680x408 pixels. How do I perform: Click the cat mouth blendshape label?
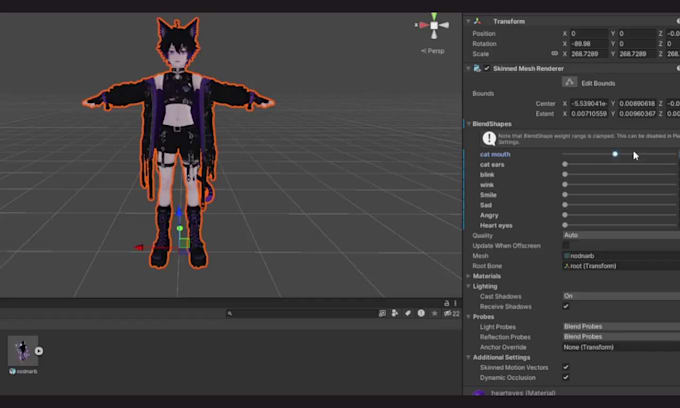pyautogui.click(x=495, y=154)
